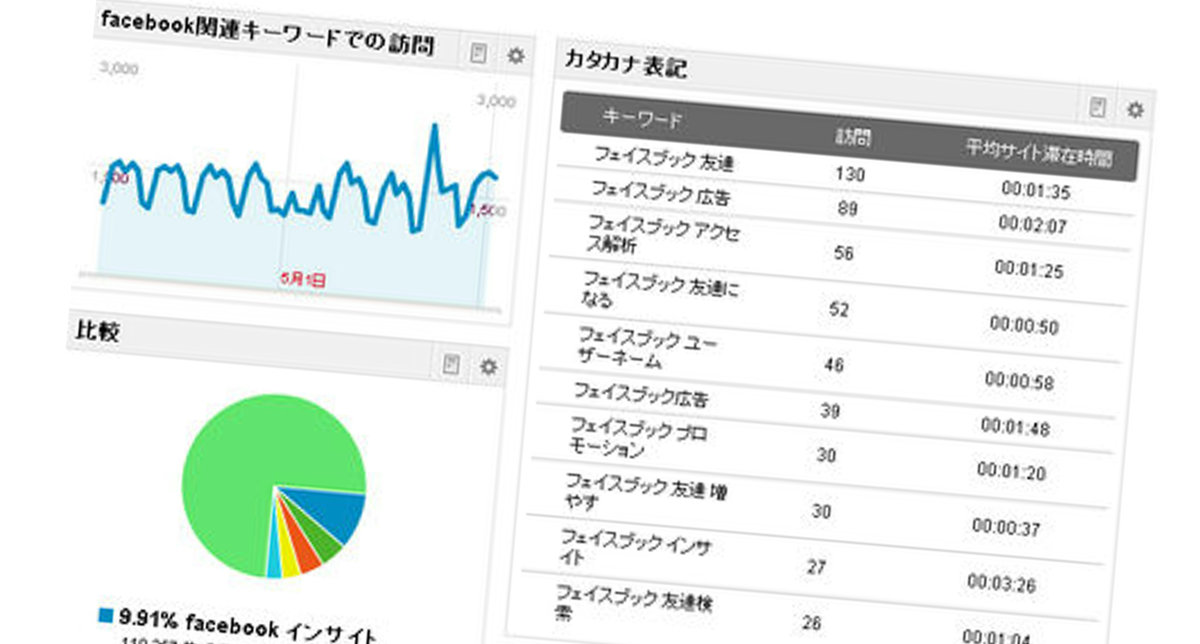The image size is (1200, 644).
Task: Select the フェイスブック プロモーション keyword
Action: click(639, 437)
